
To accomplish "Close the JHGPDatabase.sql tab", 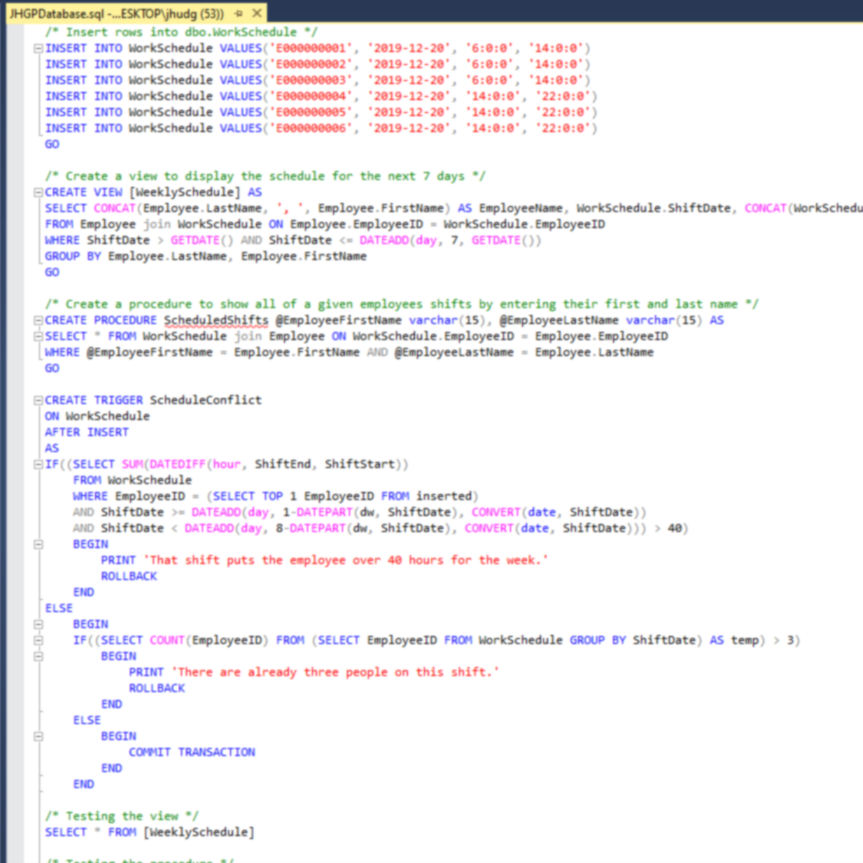I will click(x=257, y=13).
